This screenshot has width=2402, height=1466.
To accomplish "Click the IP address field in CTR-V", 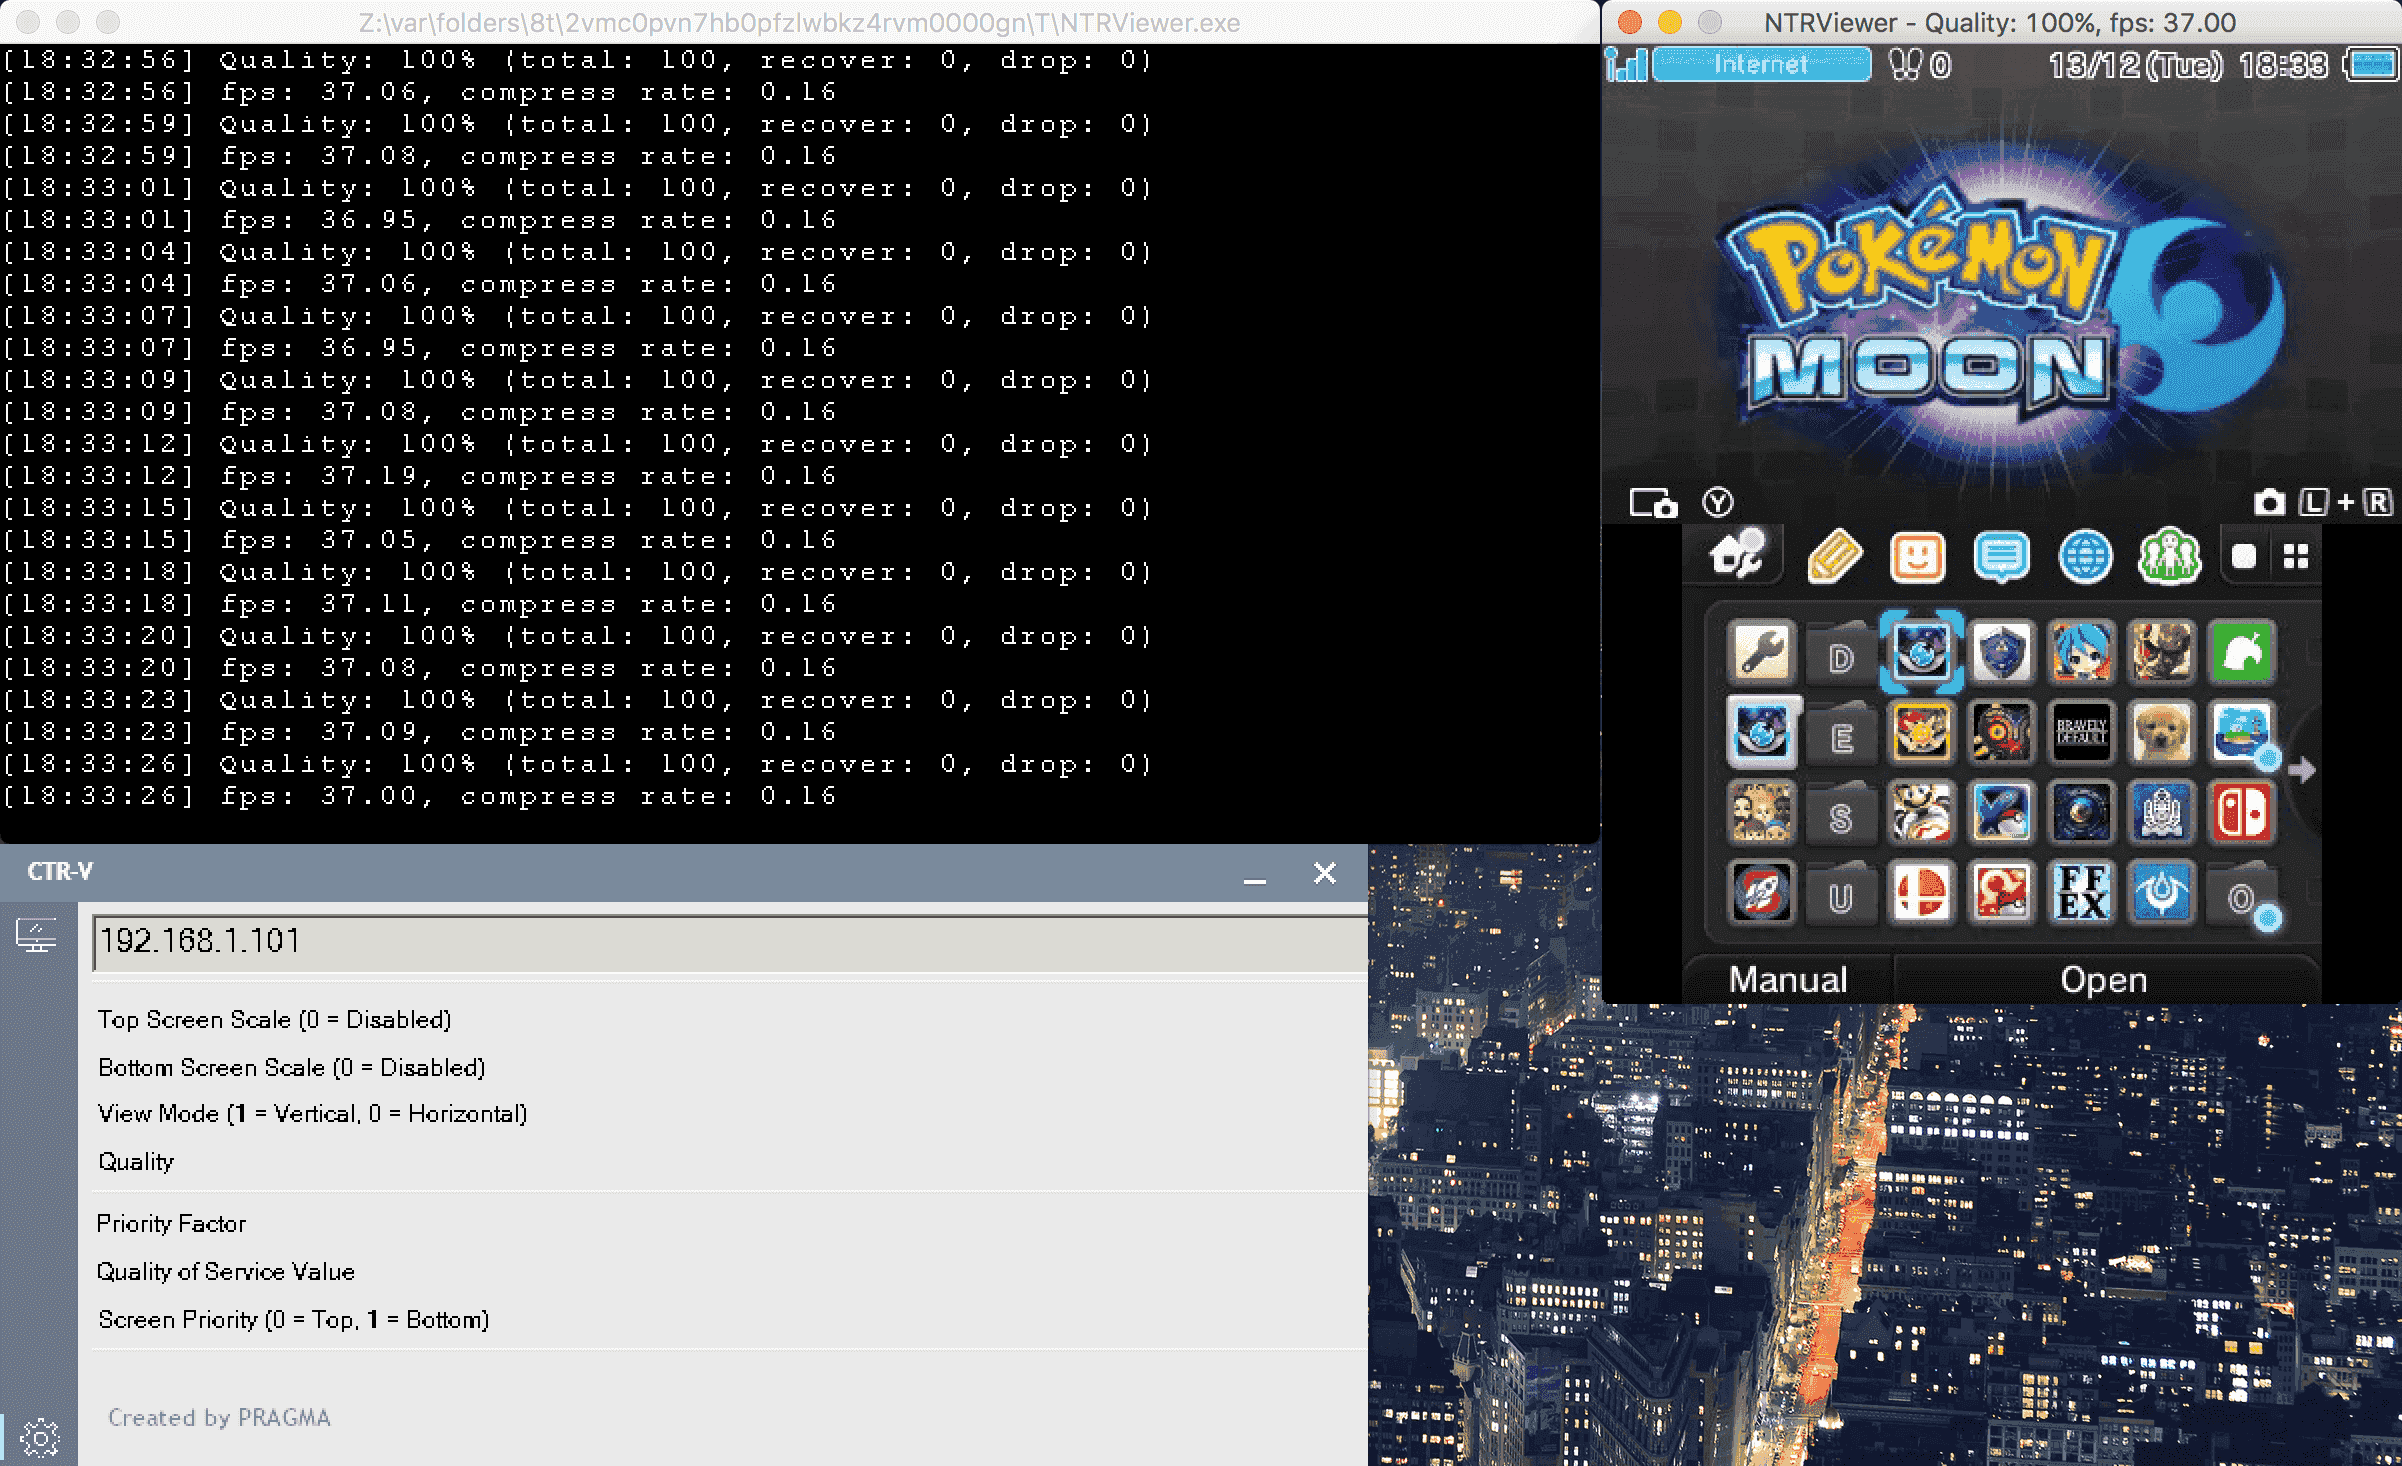I will point(730,942).
